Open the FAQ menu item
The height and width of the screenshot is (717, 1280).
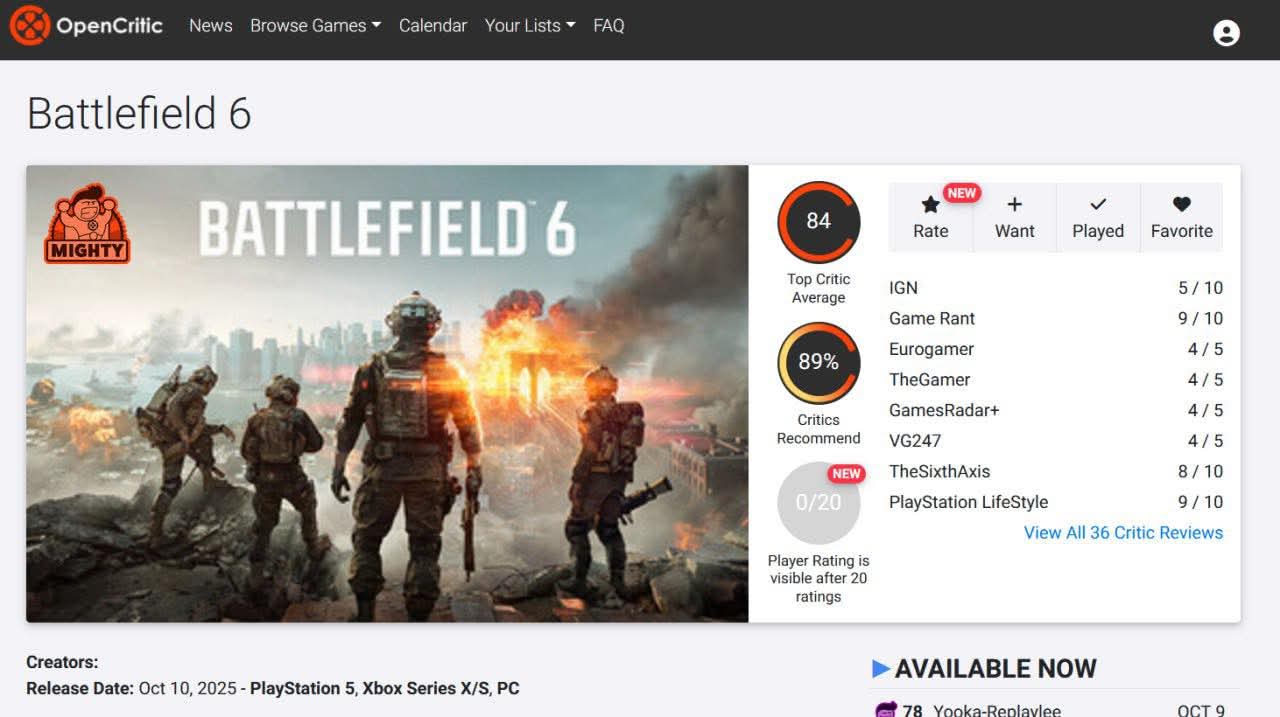click(x=609, y=26)
